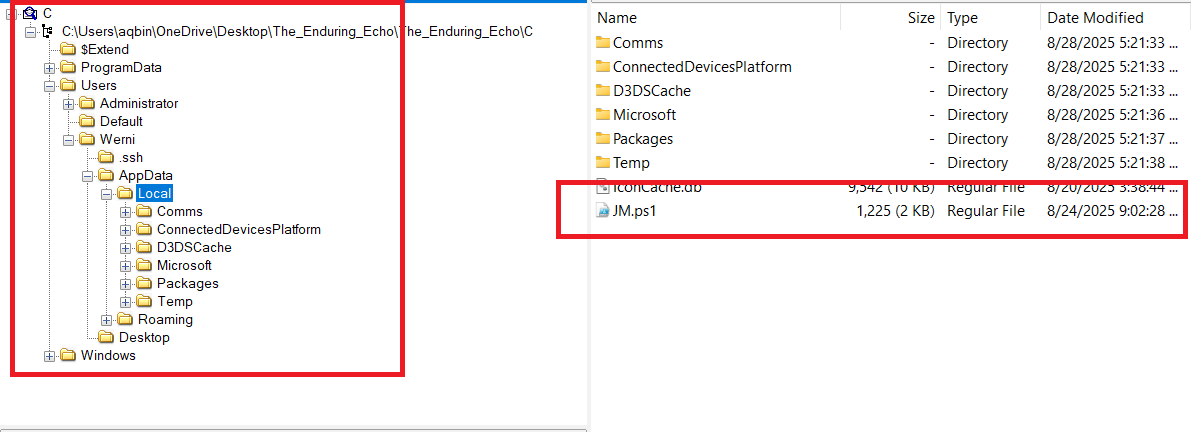Image resolution: width=1191 pixels, height=432 pixels.
Task: Expand the Administrator folder node
Action: pyautogui.click(x=68, y=104)
